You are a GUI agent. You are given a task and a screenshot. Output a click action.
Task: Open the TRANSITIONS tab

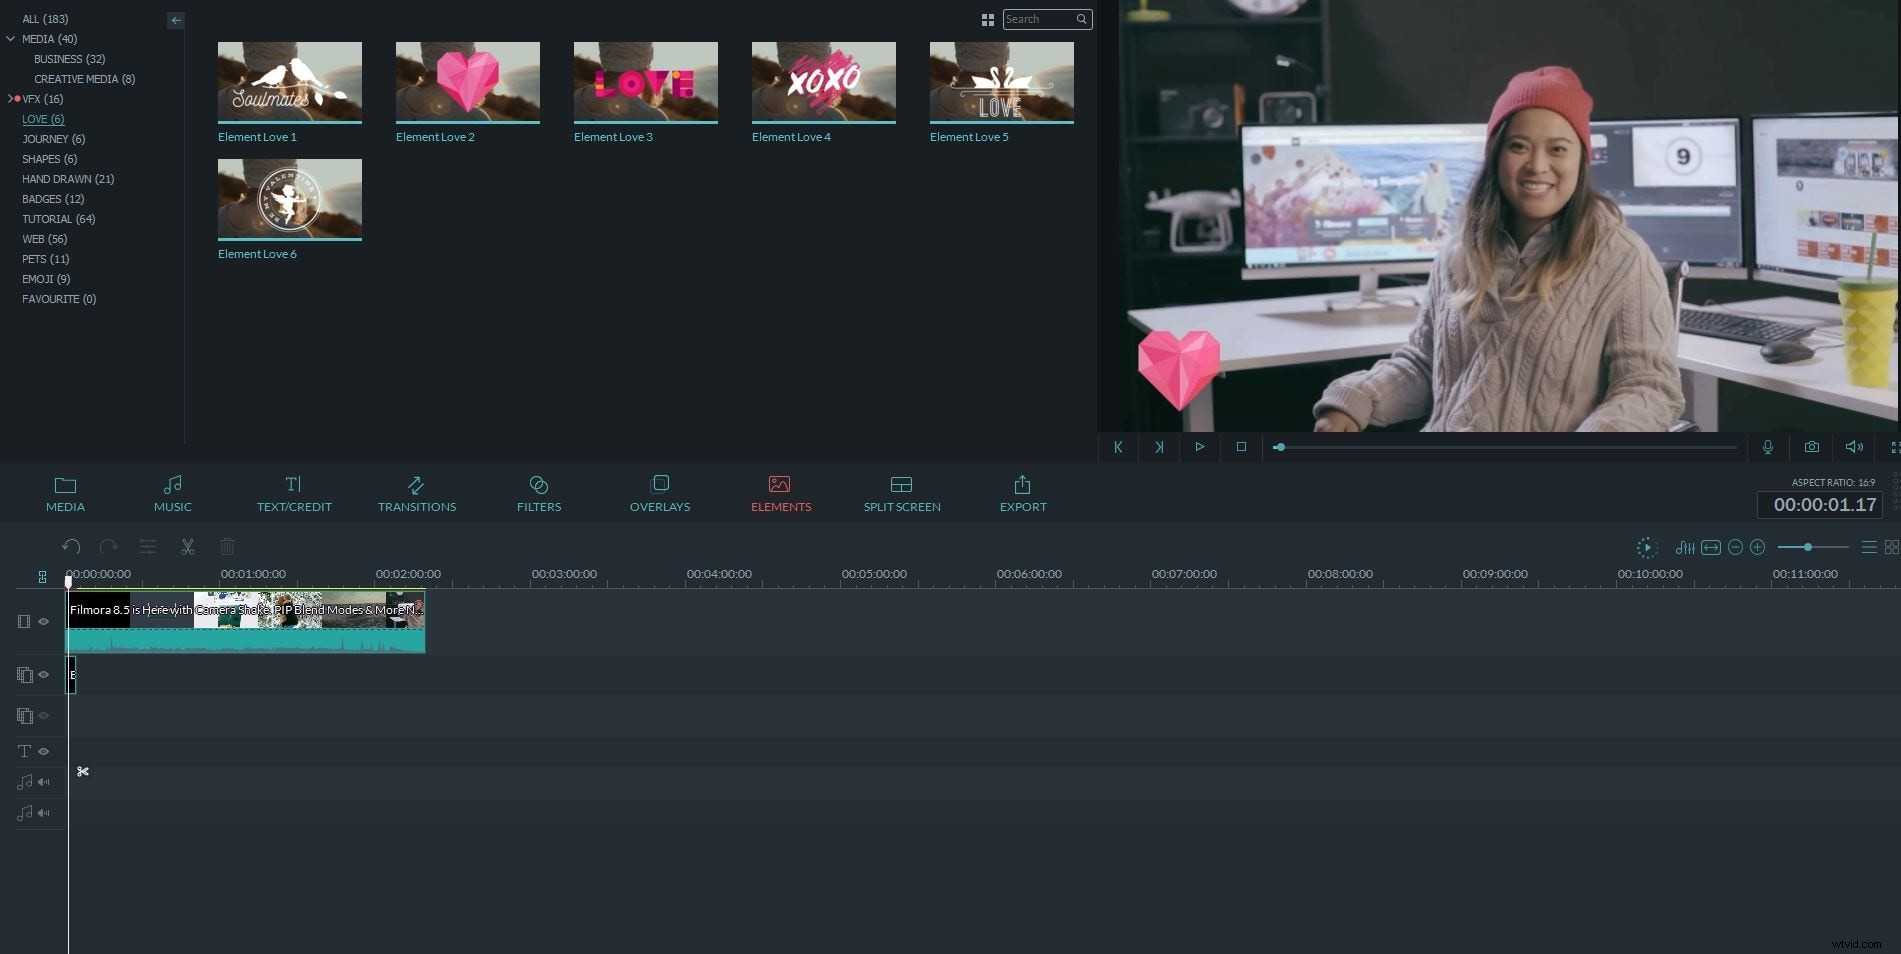416,494
